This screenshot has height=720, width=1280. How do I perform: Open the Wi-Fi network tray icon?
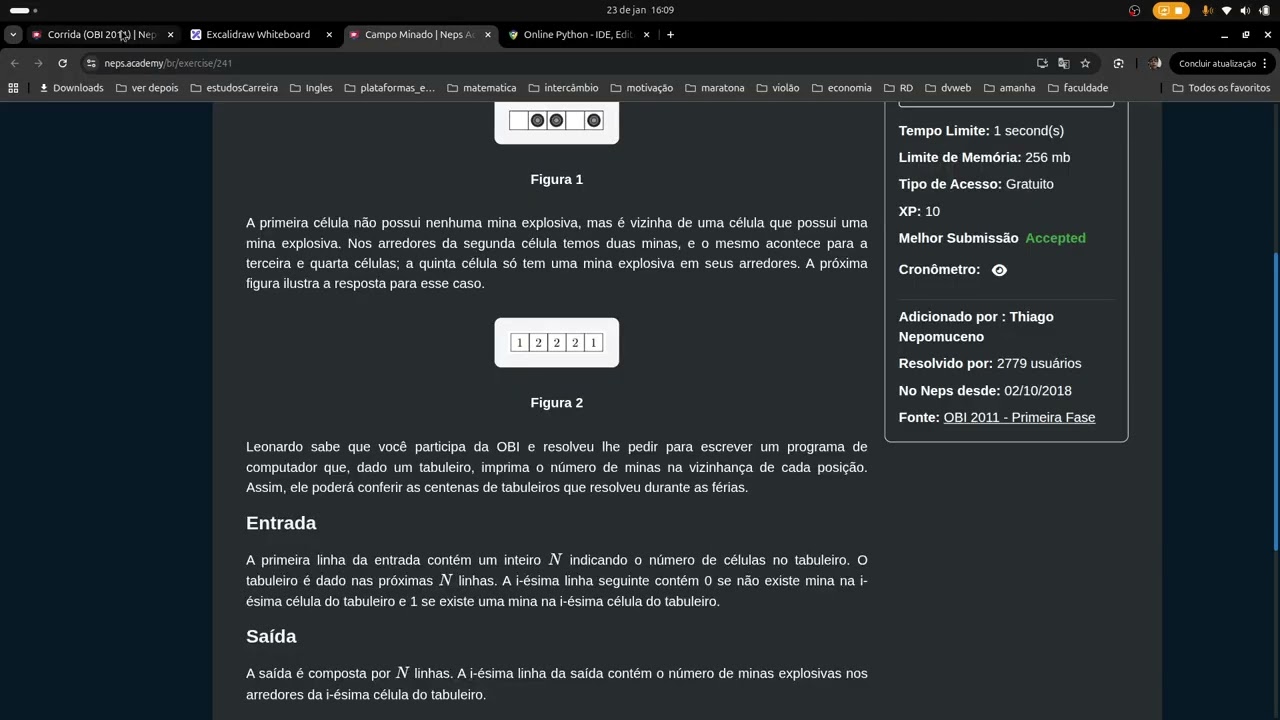point(1227,10)
